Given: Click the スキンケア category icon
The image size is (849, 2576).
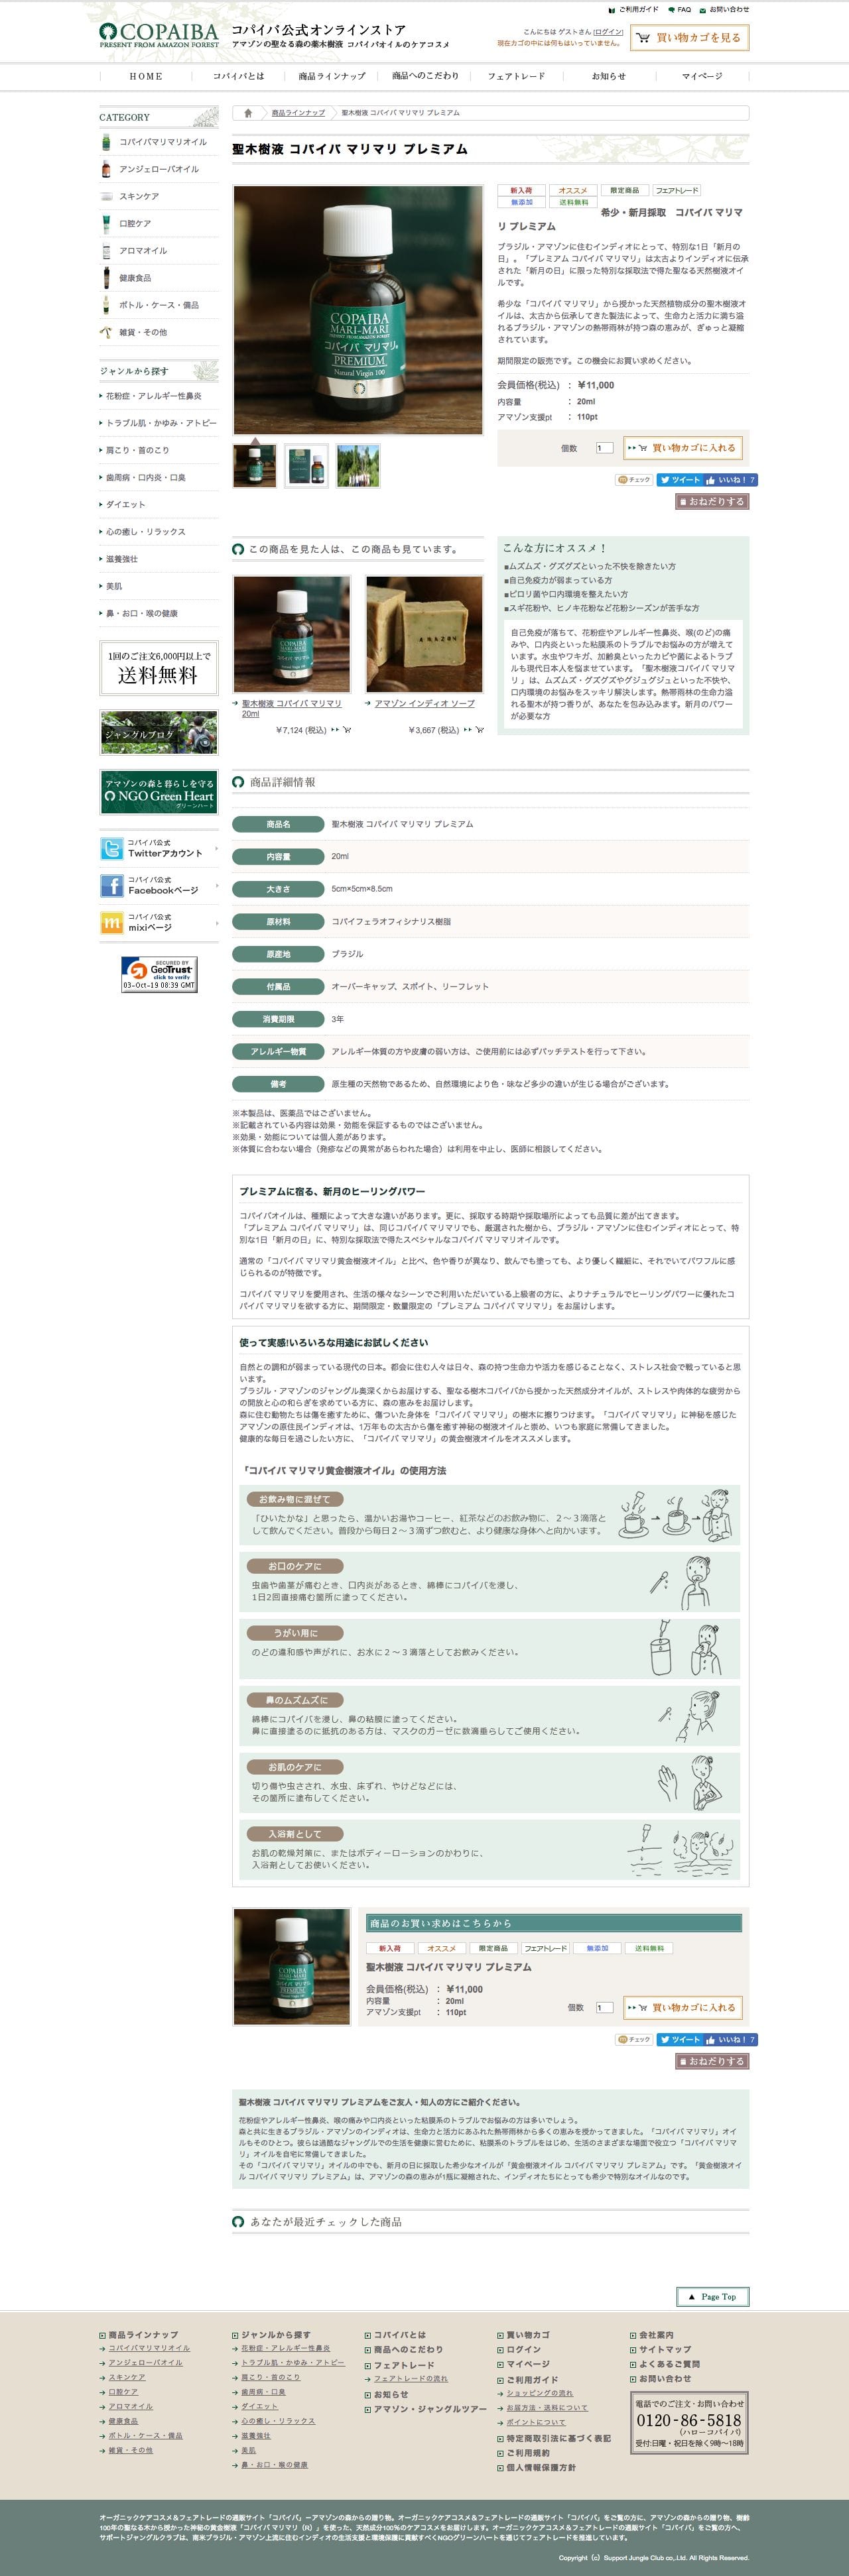Looking at the screenshot, I should click(106, 196).
